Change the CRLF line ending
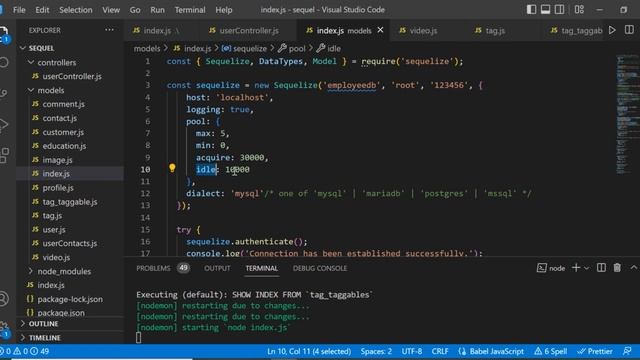The height and width of the screenshot is (360, 640). [x=440, y=351]
